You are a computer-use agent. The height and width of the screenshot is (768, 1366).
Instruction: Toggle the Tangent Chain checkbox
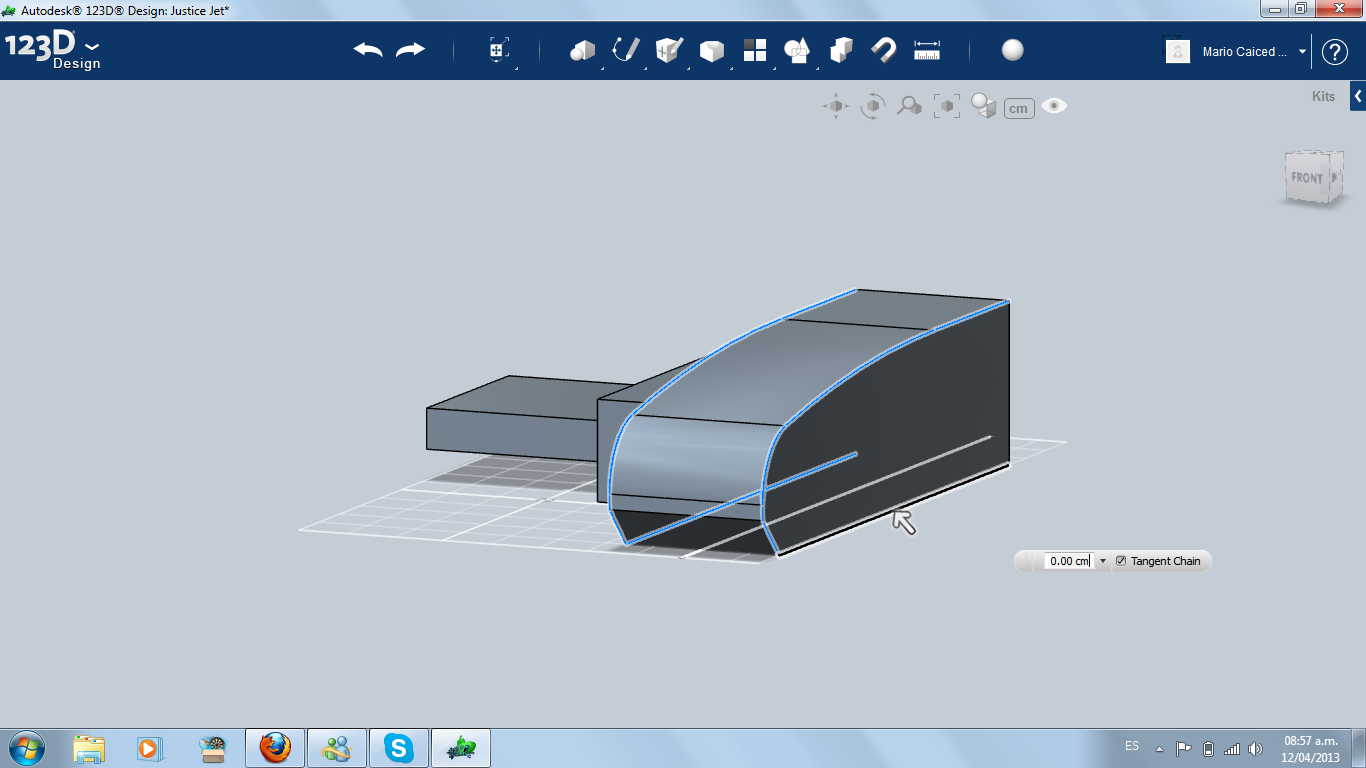1121,561
